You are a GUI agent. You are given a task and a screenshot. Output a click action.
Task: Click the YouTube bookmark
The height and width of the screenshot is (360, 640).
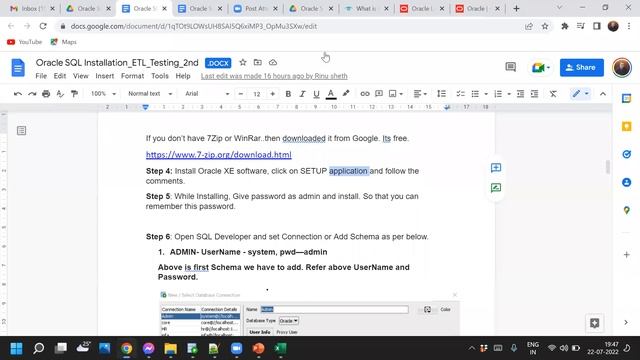24,42
